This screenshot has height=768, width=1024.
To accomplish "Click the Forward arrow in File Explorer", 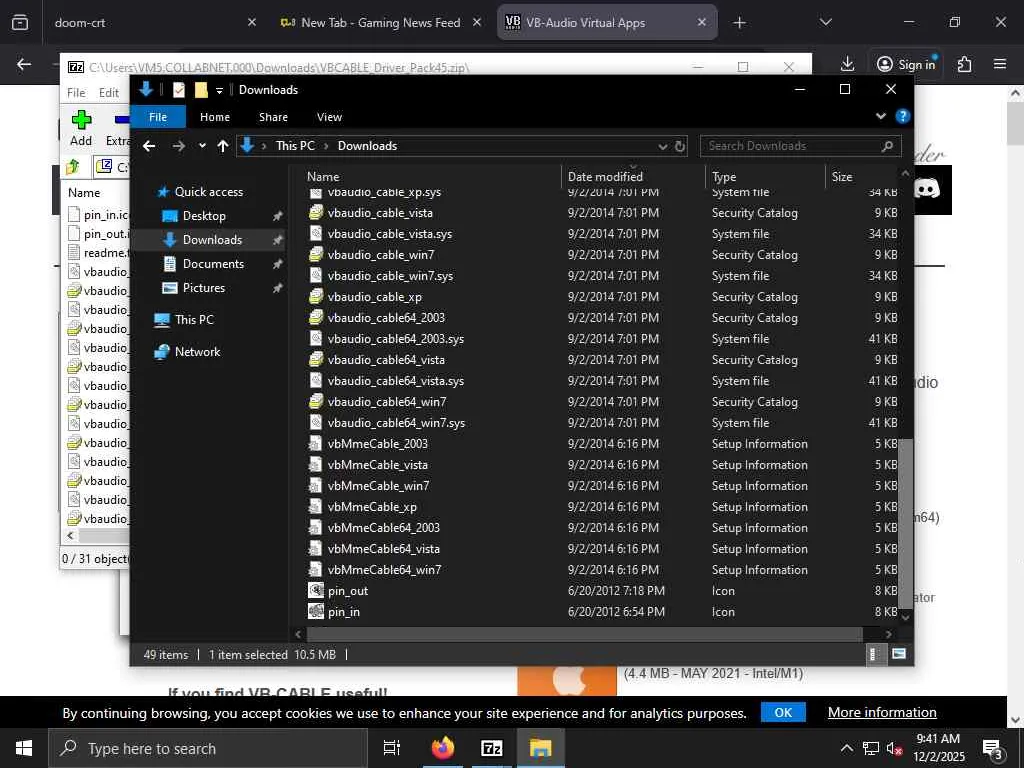I will 178,146.
